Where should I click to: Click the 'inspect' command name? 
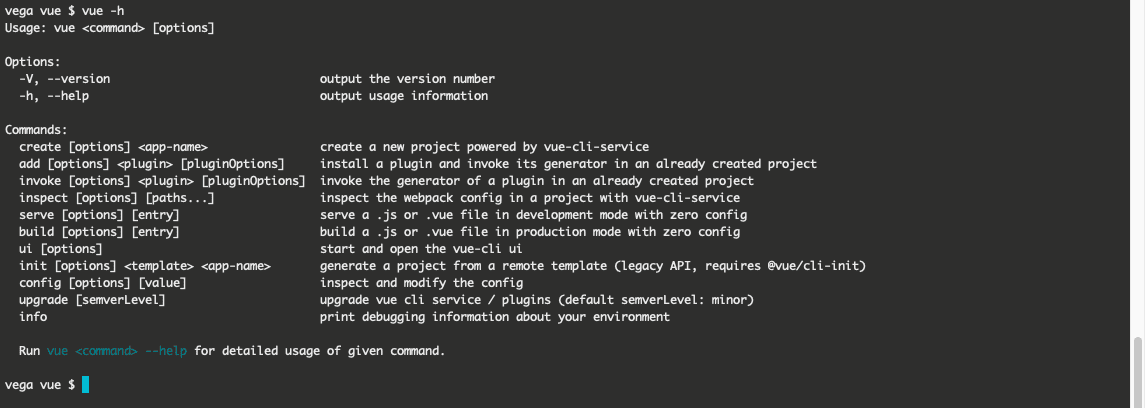pyautogui.click(x=44, y=198)
